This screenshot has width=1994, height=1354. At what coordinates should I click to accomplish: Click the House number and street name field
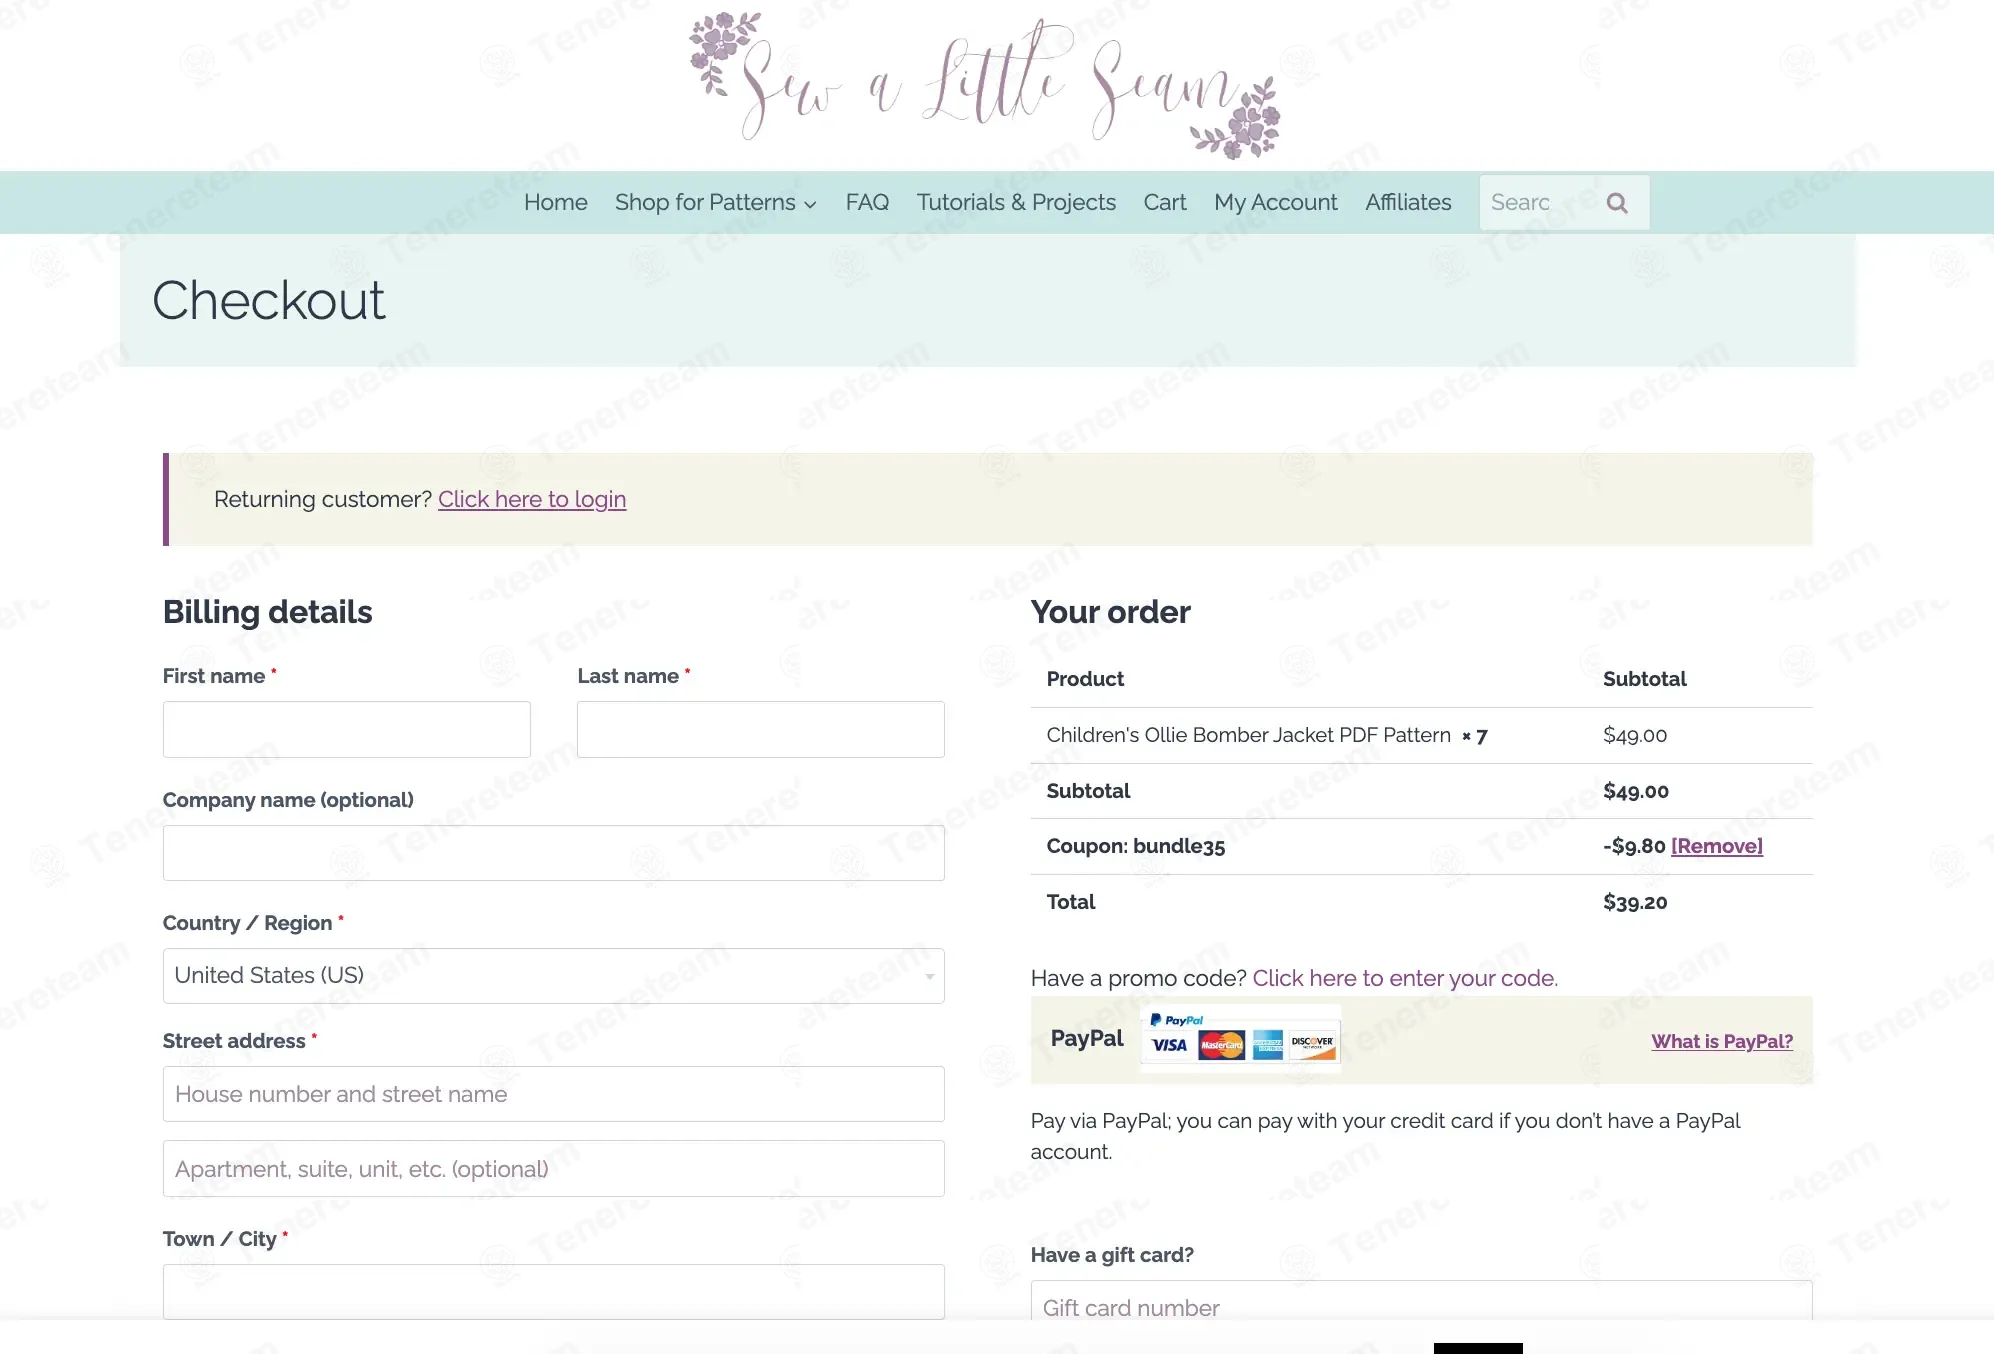pyautogui.click(x=553, y=1094)
